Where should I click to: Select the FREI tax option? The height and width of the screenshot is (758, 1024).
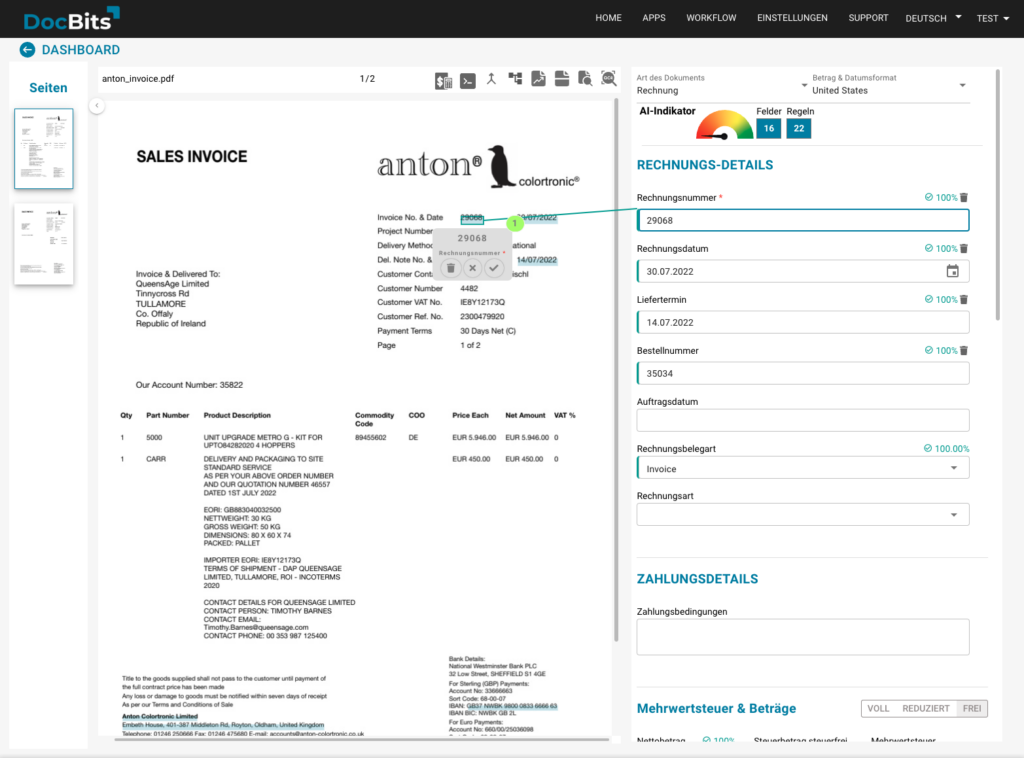click(970, 708)
